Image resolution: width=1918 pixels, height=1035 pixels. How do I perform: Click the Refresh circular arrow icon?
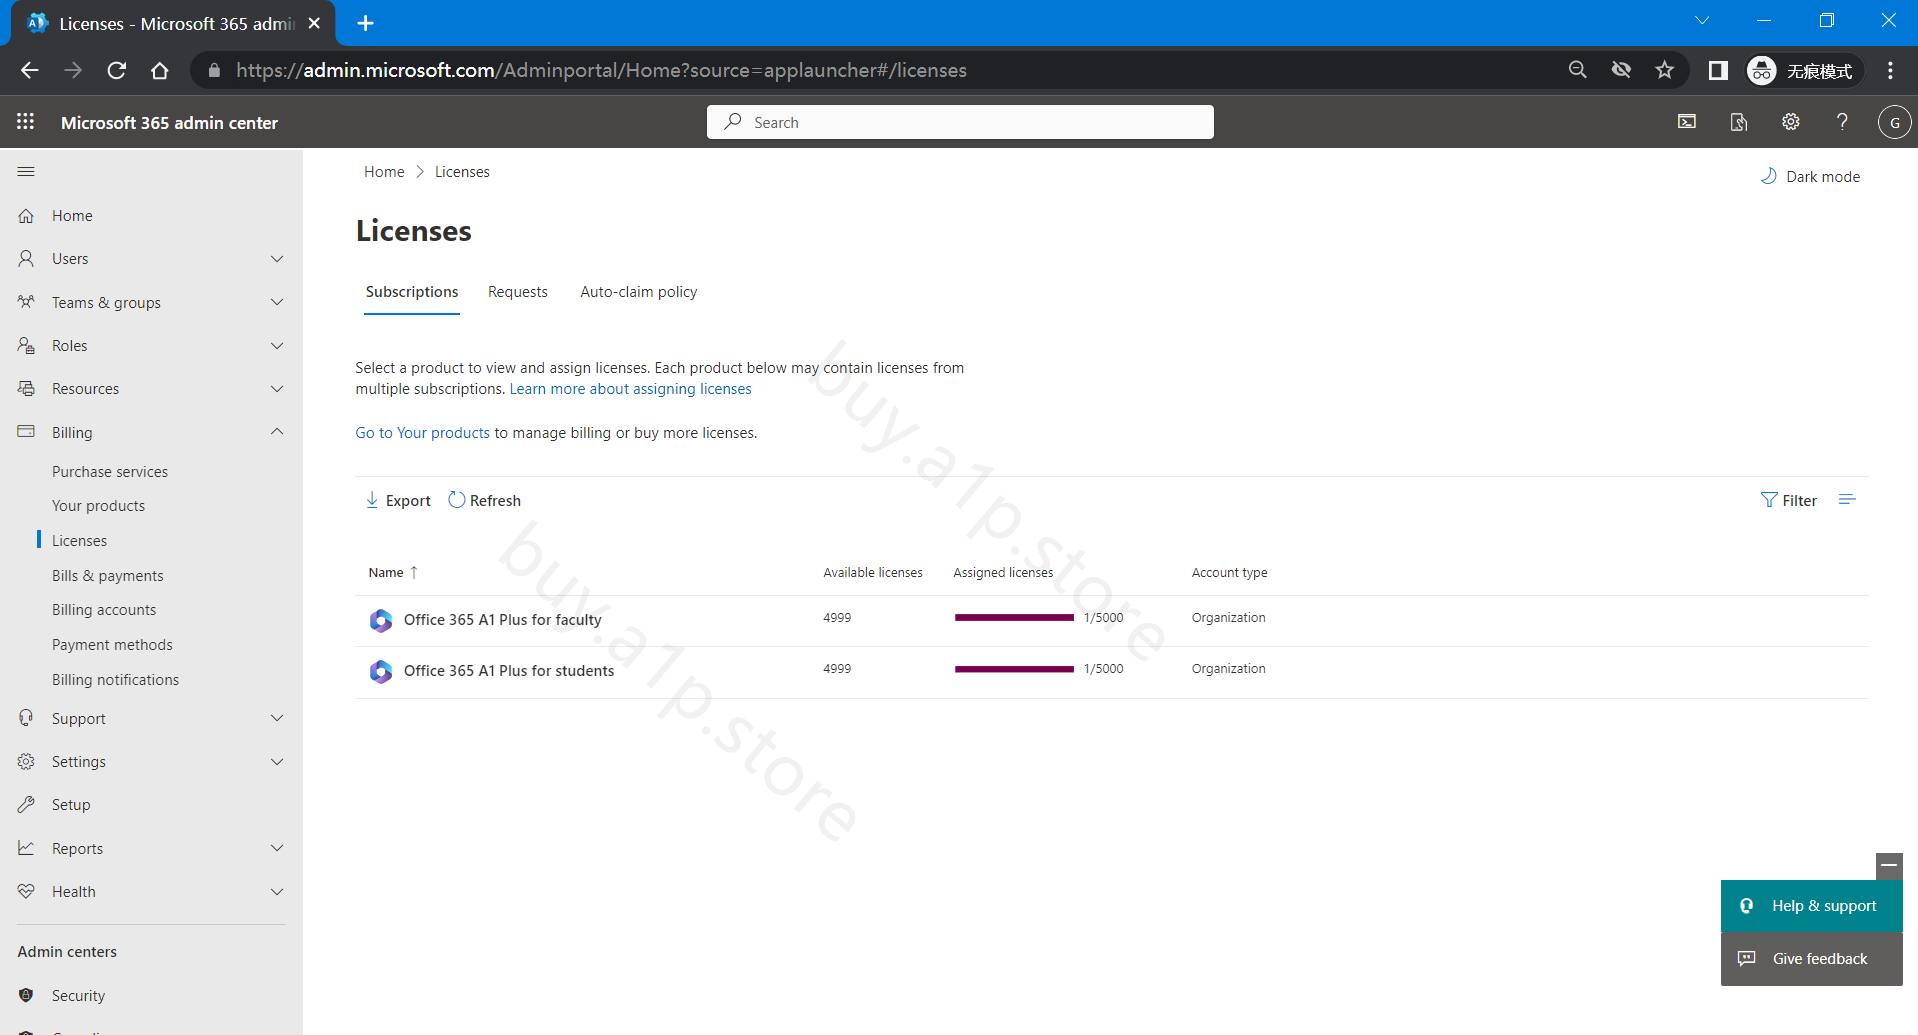457,500
